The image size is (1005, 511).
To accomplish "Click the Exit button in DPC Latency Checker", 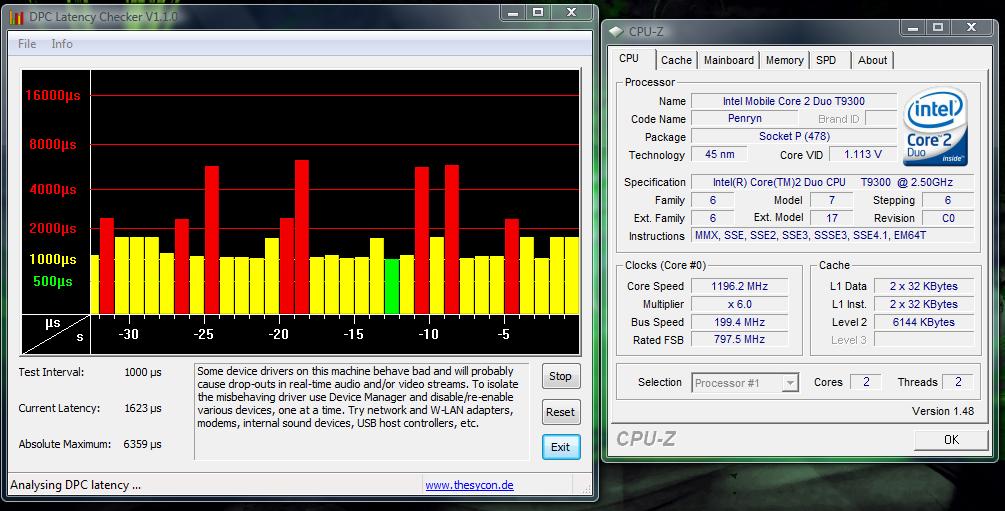I will click(560, 447).
